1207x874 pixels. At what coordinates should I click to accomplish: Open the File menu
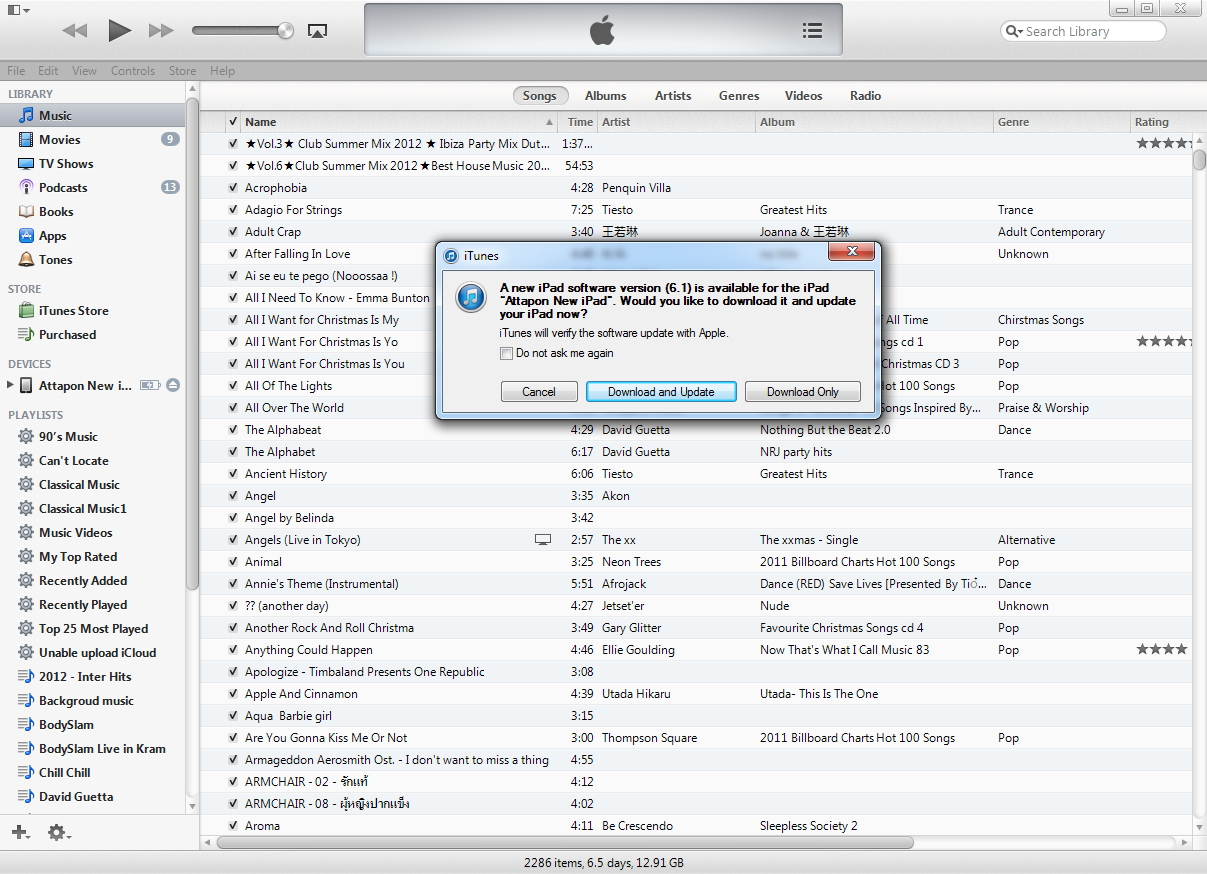(x=16, y=71)
